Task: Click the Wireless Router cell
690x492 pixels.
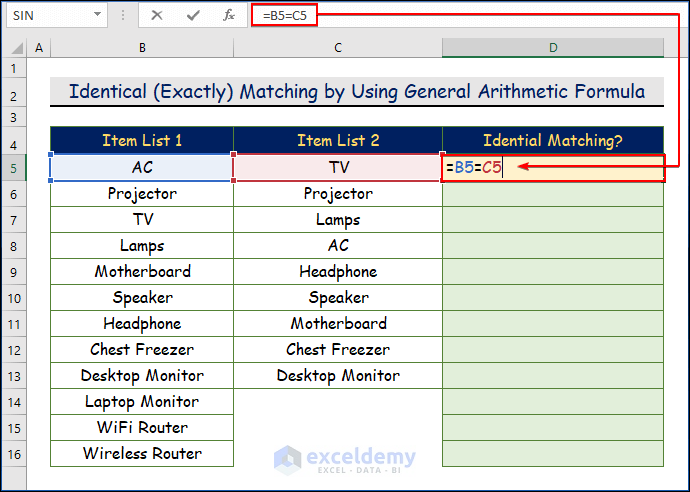Action: pyautogui.click(x=142, y=453)
